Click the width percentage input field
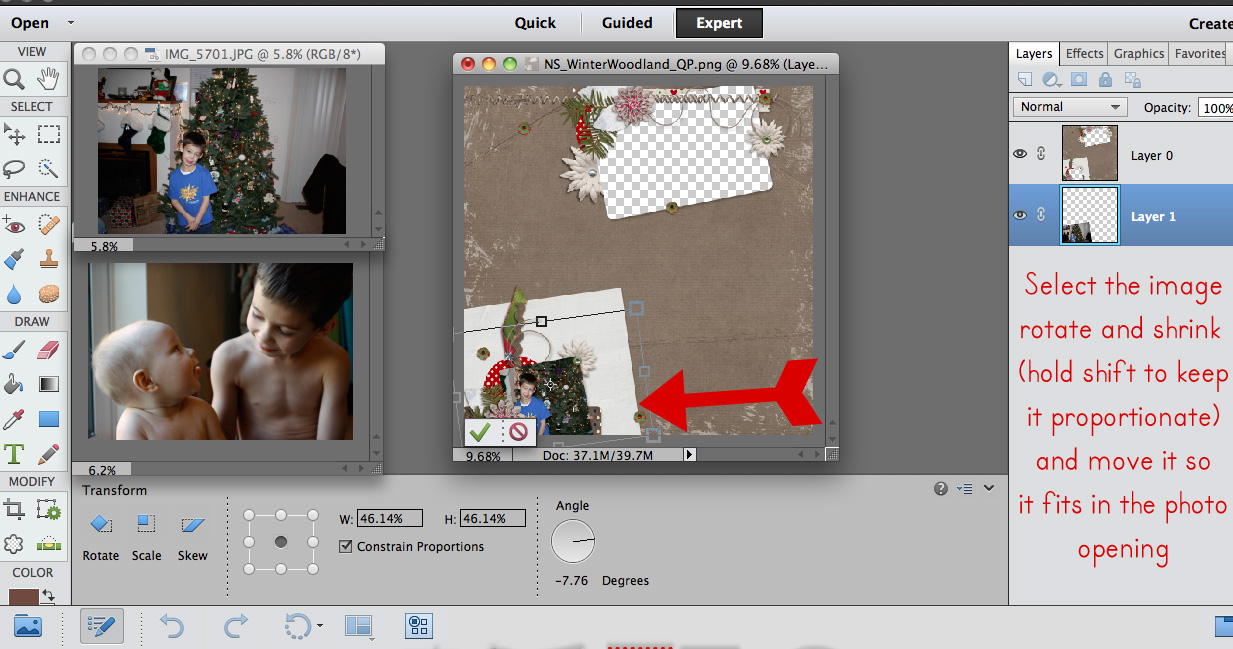 coord(389,518)
